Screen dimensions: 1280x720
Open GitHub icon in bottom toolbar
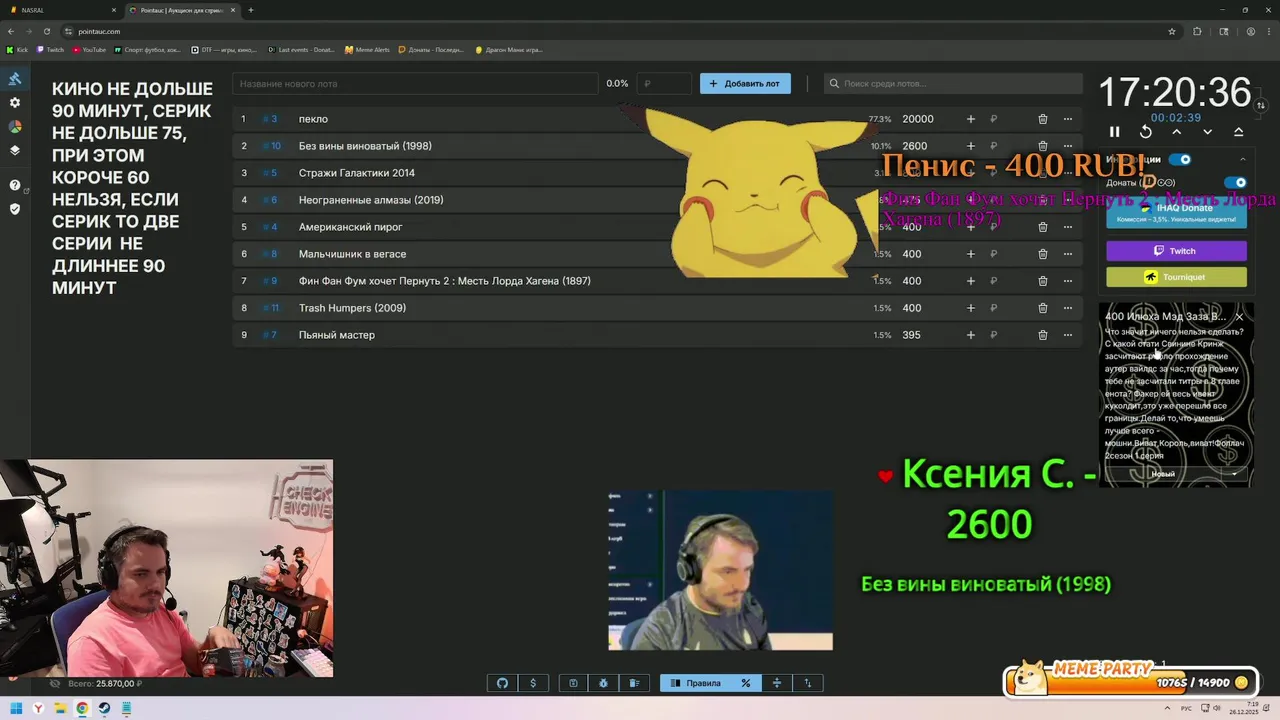click(503, 683)
